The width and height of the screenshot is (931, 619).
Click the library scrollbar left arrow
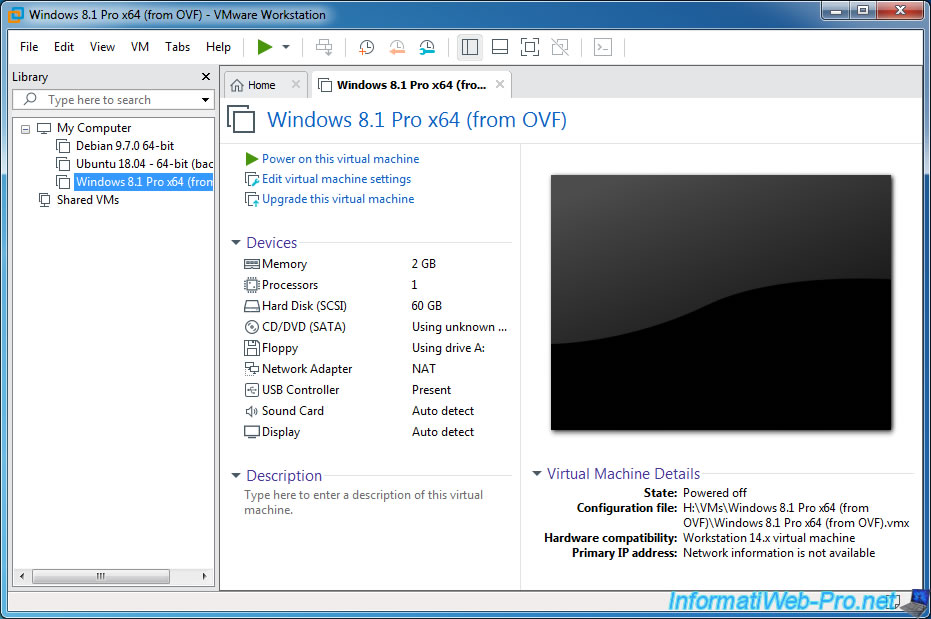(22, 576)
